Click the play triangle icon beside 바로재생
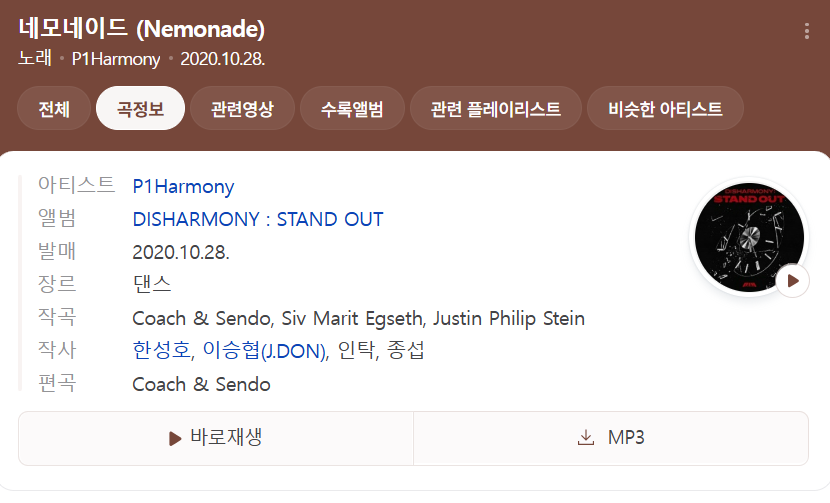The image size is (830, 503). click(175, 438)
